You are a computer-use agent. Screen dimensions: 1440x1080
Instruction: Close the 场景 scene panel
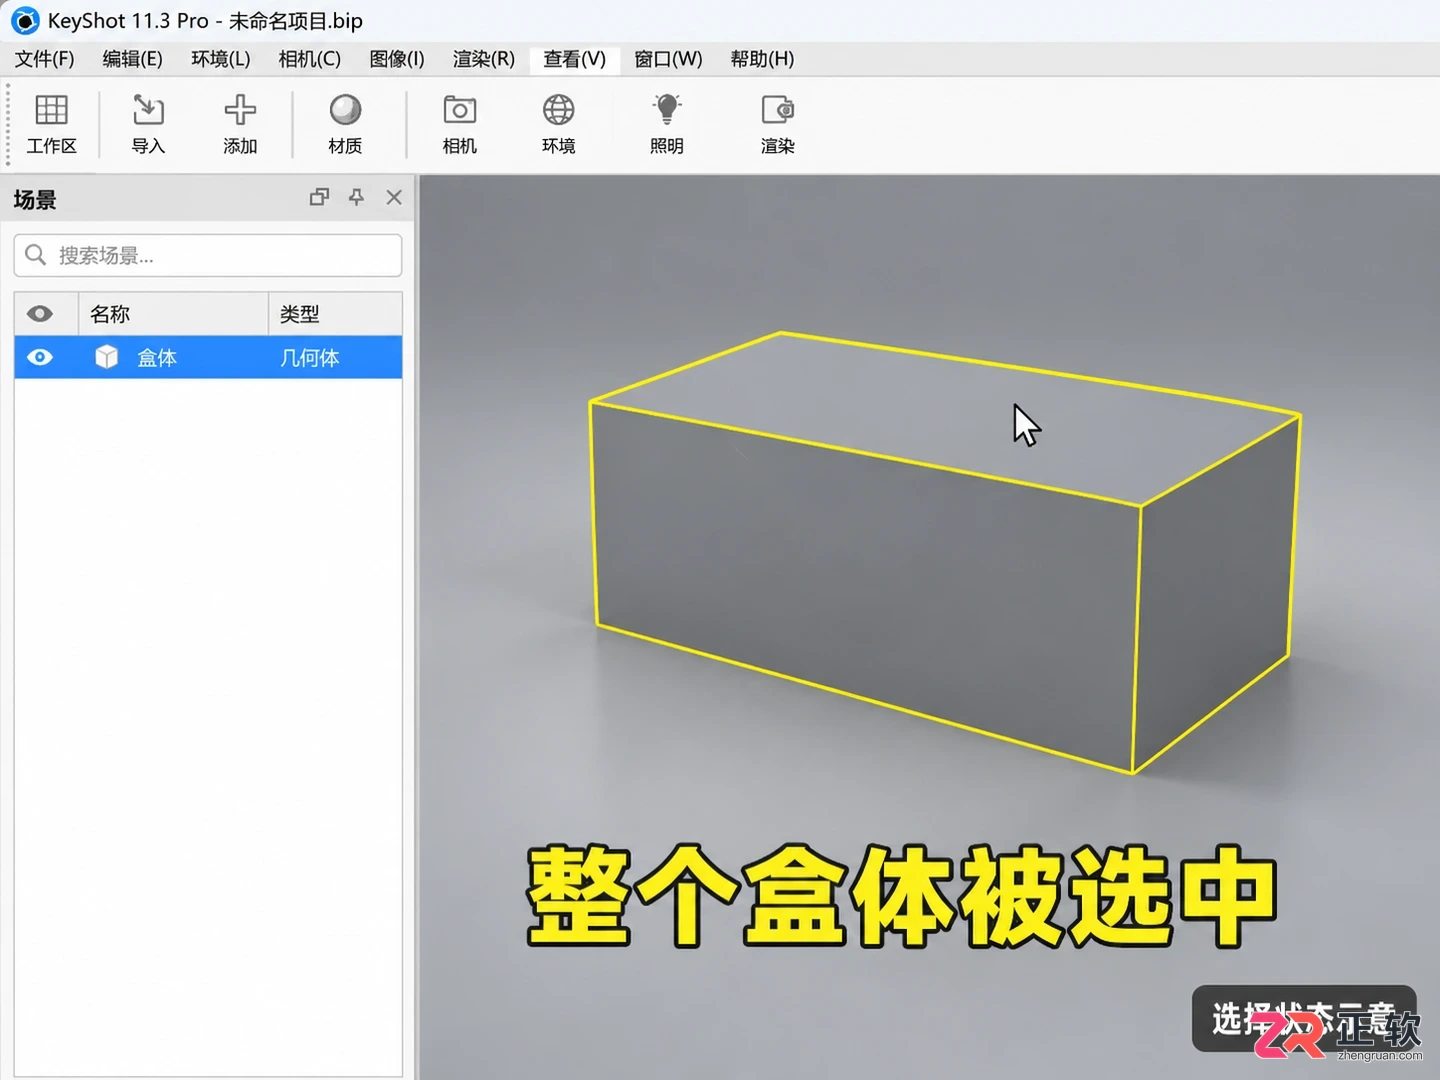[x=394, y=197]
